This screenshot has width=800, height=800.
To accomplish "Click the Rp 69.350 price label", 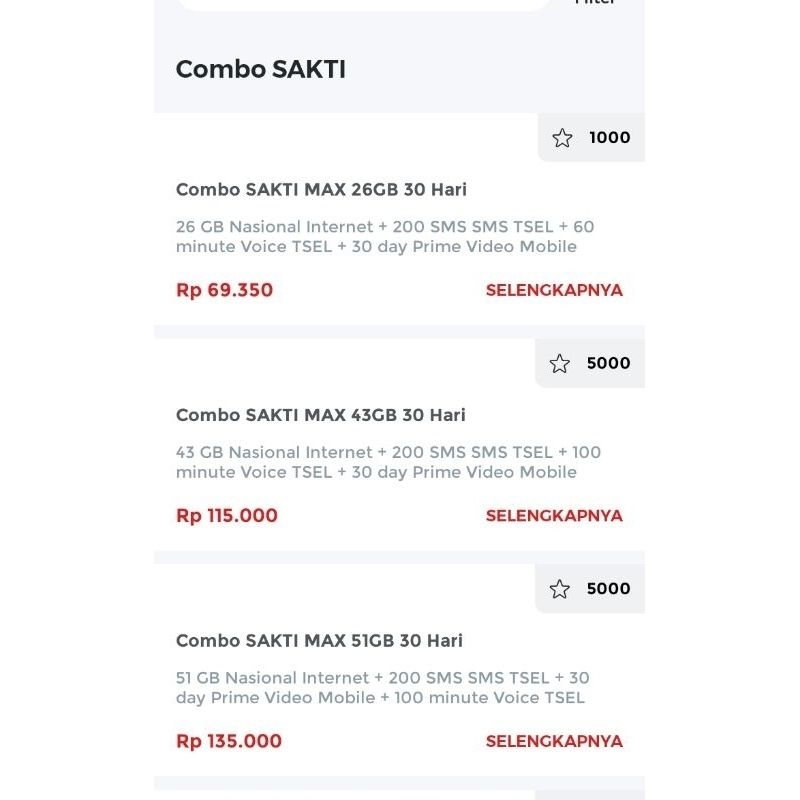I will tap(224, 290).
